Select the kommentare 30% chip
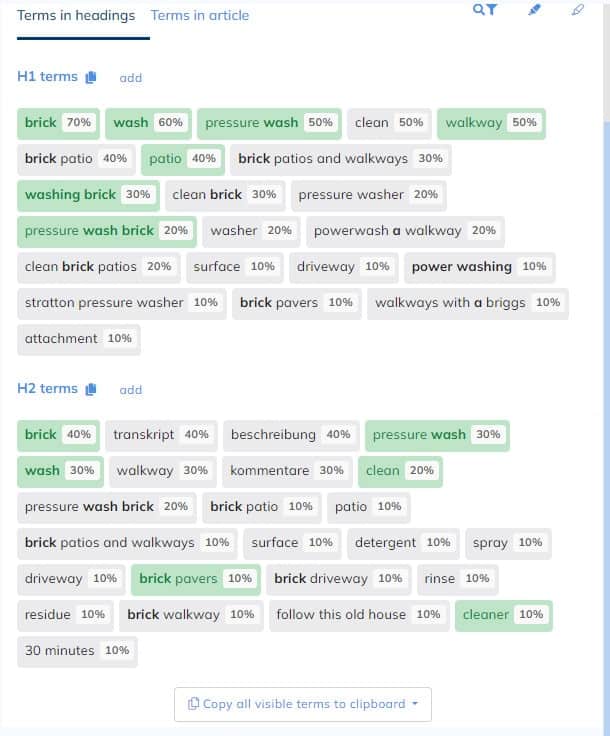Screen dimensions: 610x736 pyautogui.click(x=287, y=472)
